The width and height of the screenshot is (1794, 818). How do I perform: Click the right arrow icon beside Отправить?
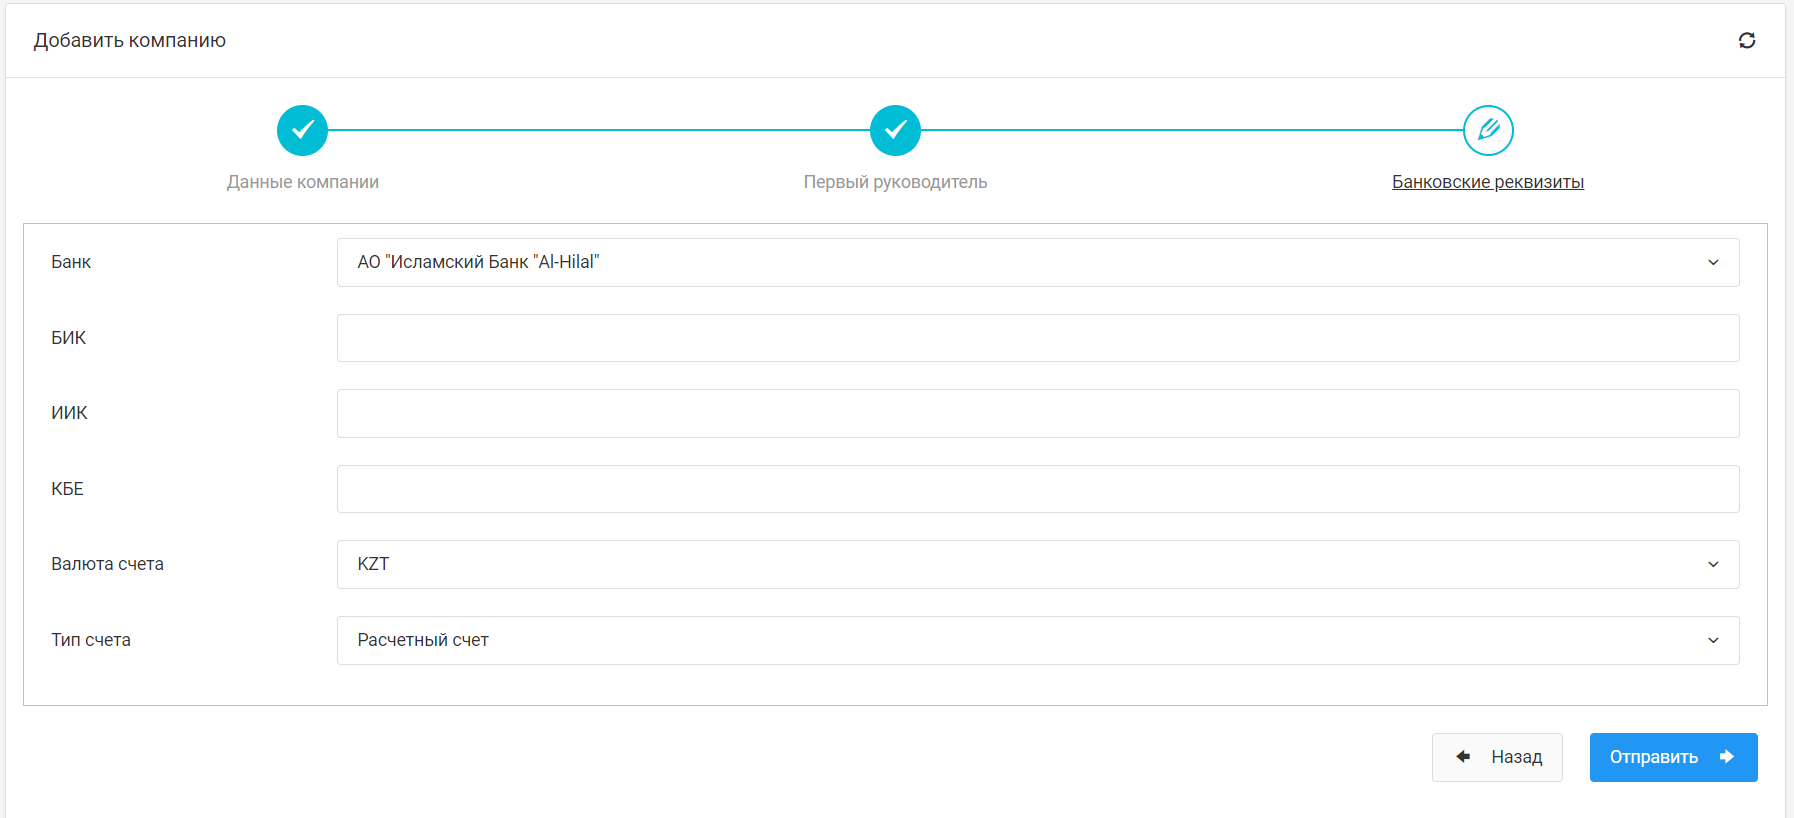tap(1727, 757)
